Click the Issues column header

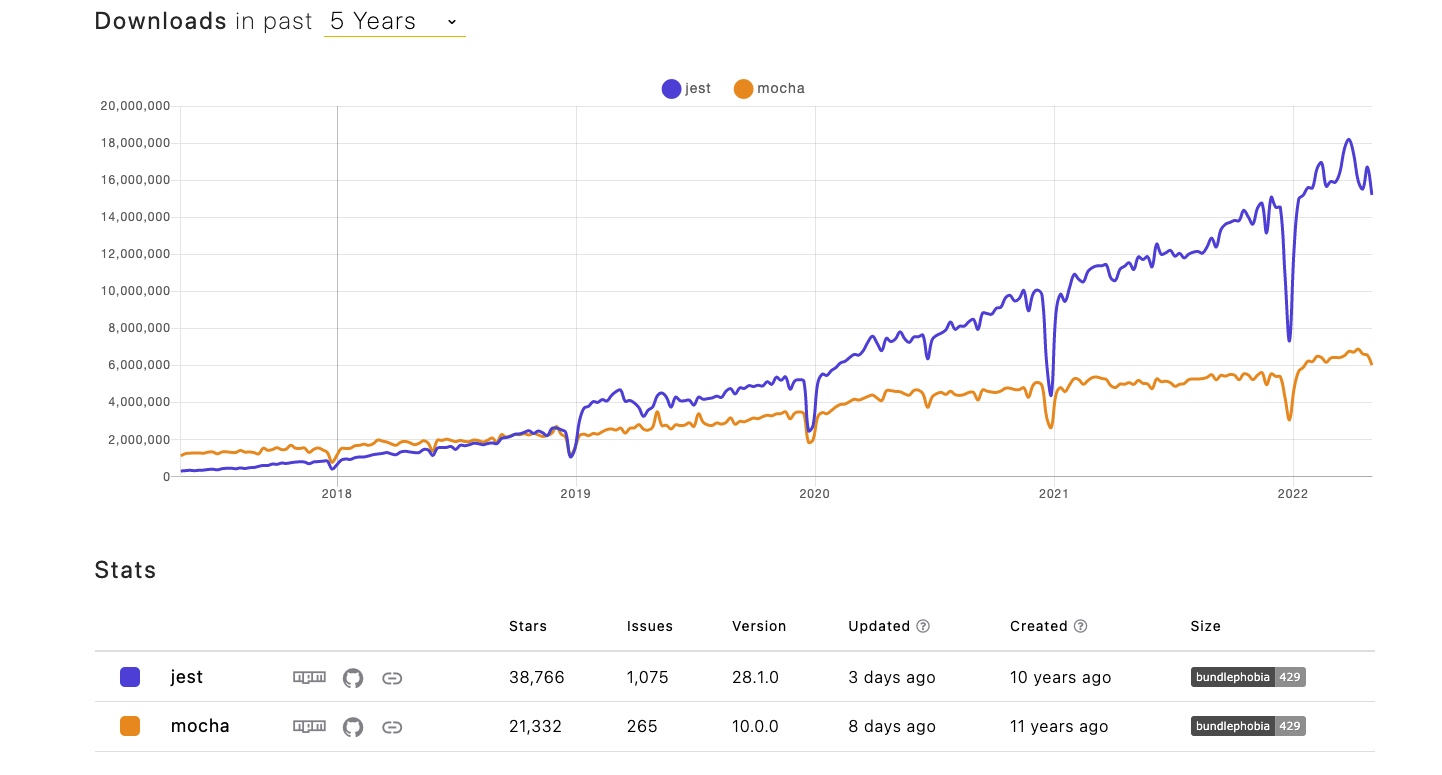pyautogui.click(x=650, y=626)
